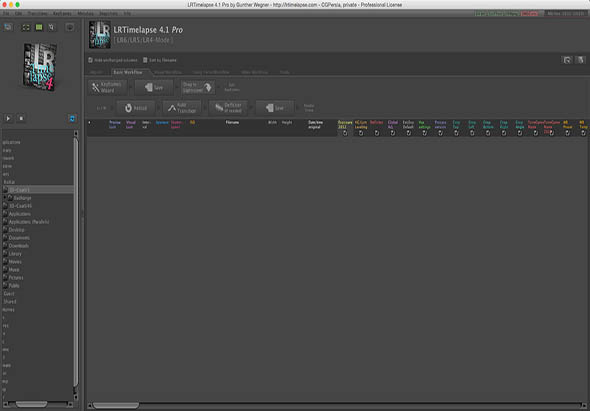This screenshot has width=590, height=411.
Task: Click the Auto Transition button
Action: [x=182, y=108]
